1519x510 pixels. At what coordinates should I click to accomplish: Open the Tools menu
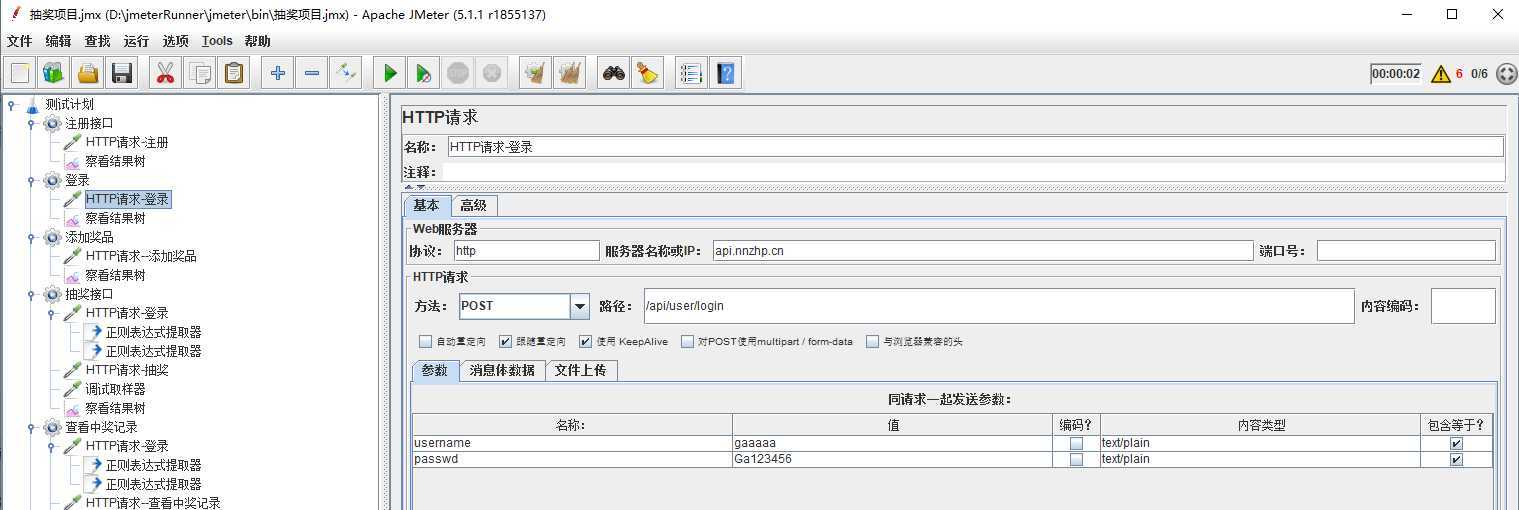217,41
